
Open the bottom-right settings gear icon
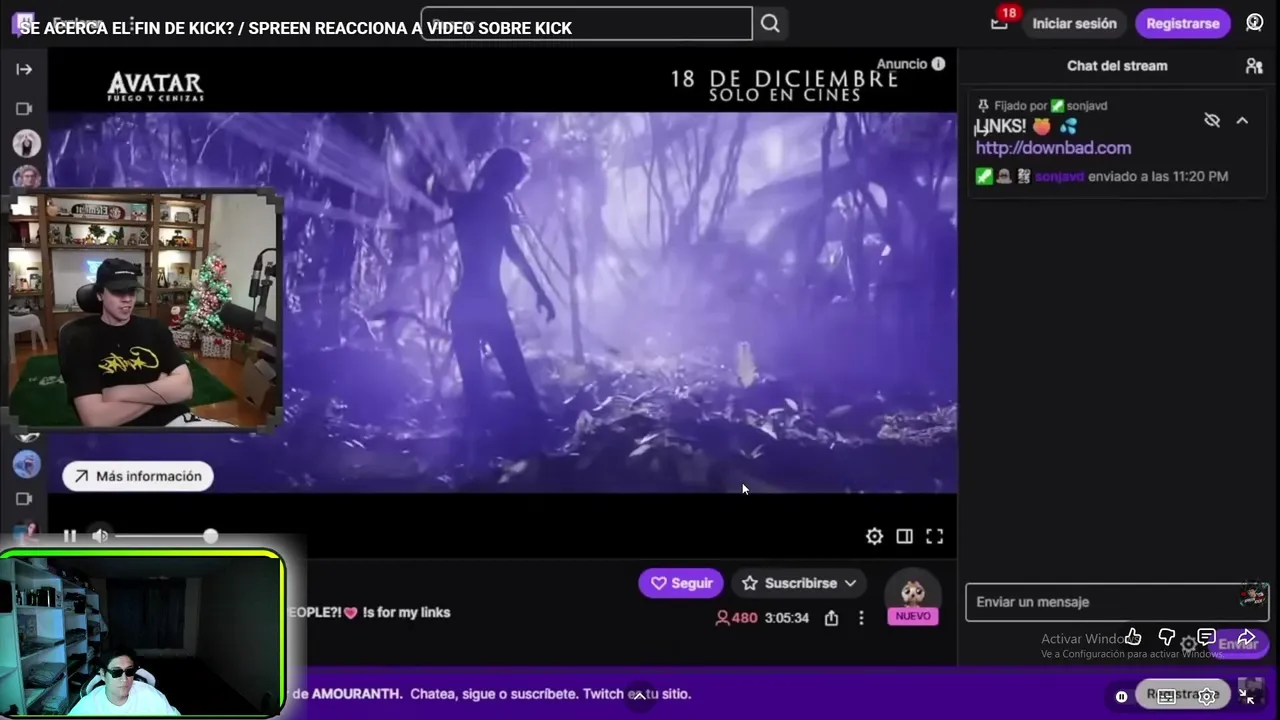click(x=1208, y=696)
